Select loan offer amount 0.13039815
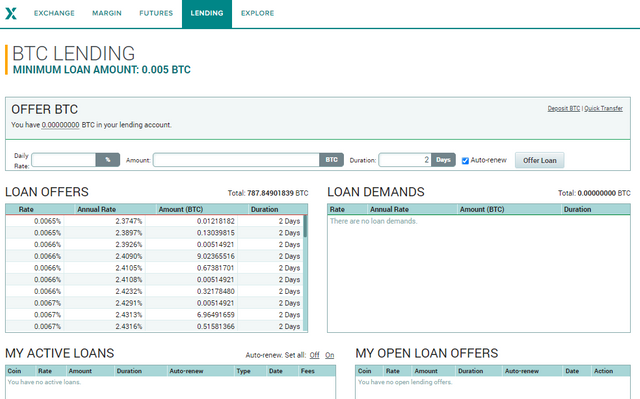The width and height of the screenshot is (640, 399). 155,233
